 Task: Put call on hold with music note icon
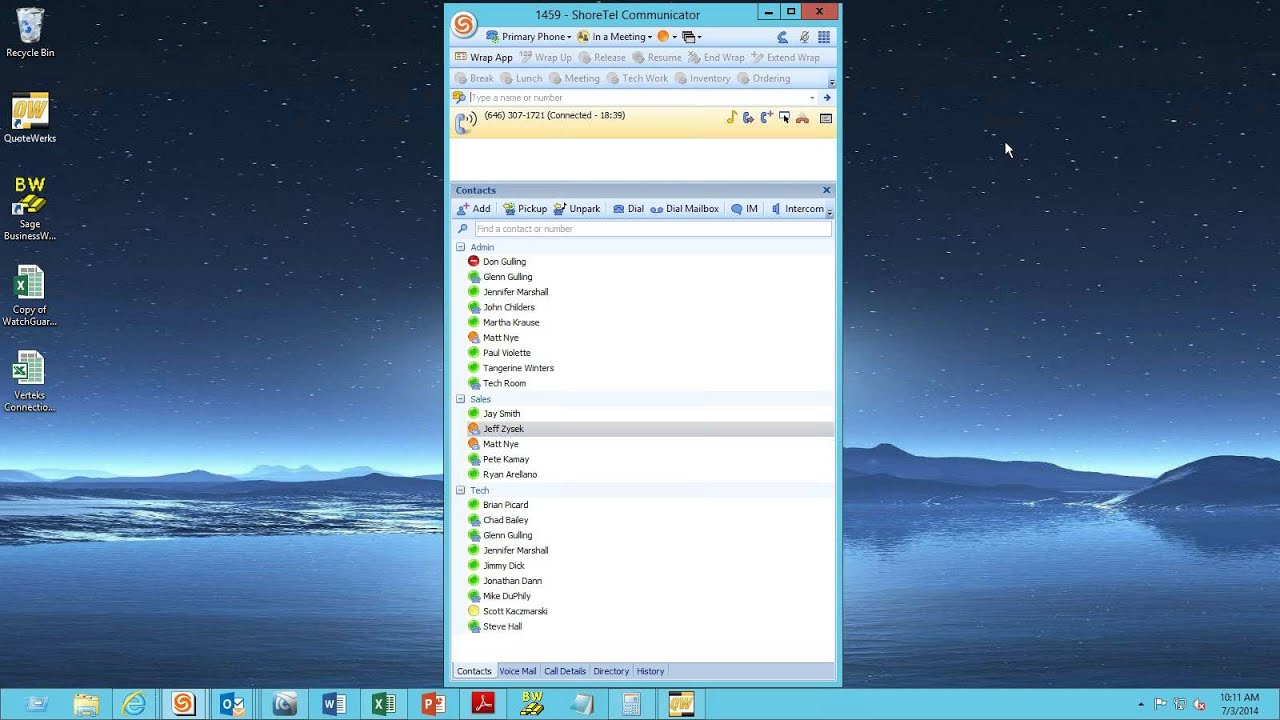pyautogui.click(x=731, y=118)
